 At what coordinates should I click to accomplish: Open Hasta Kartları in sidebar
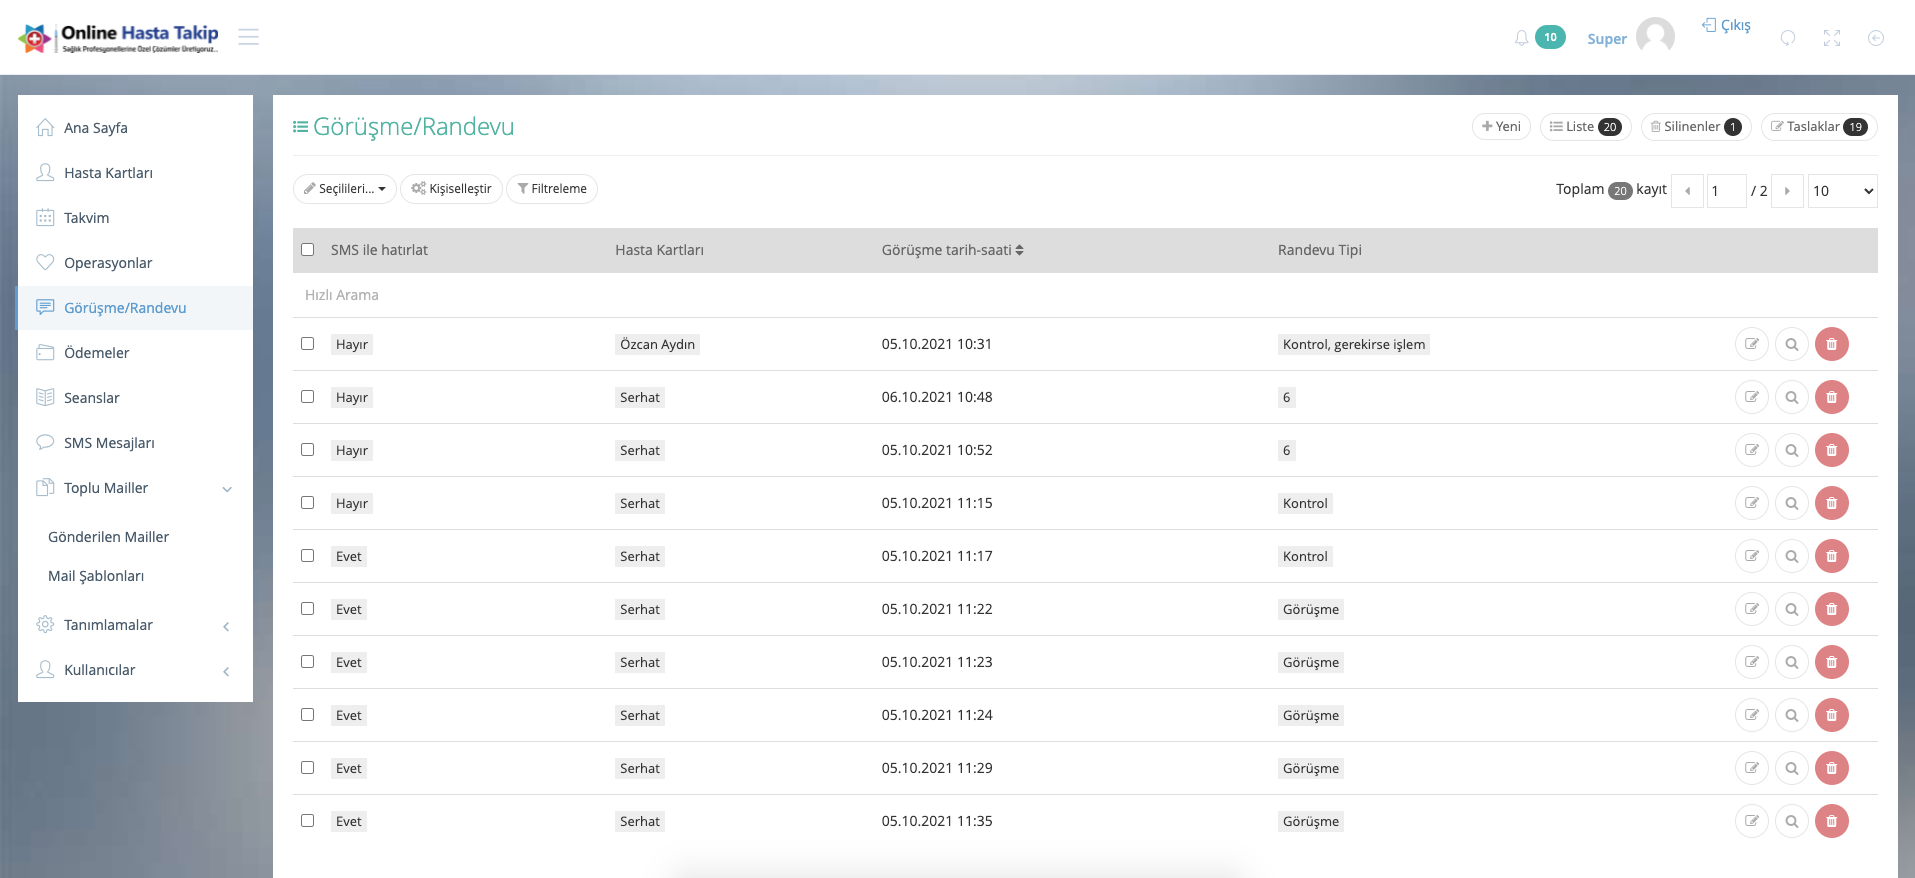(108, 173)
